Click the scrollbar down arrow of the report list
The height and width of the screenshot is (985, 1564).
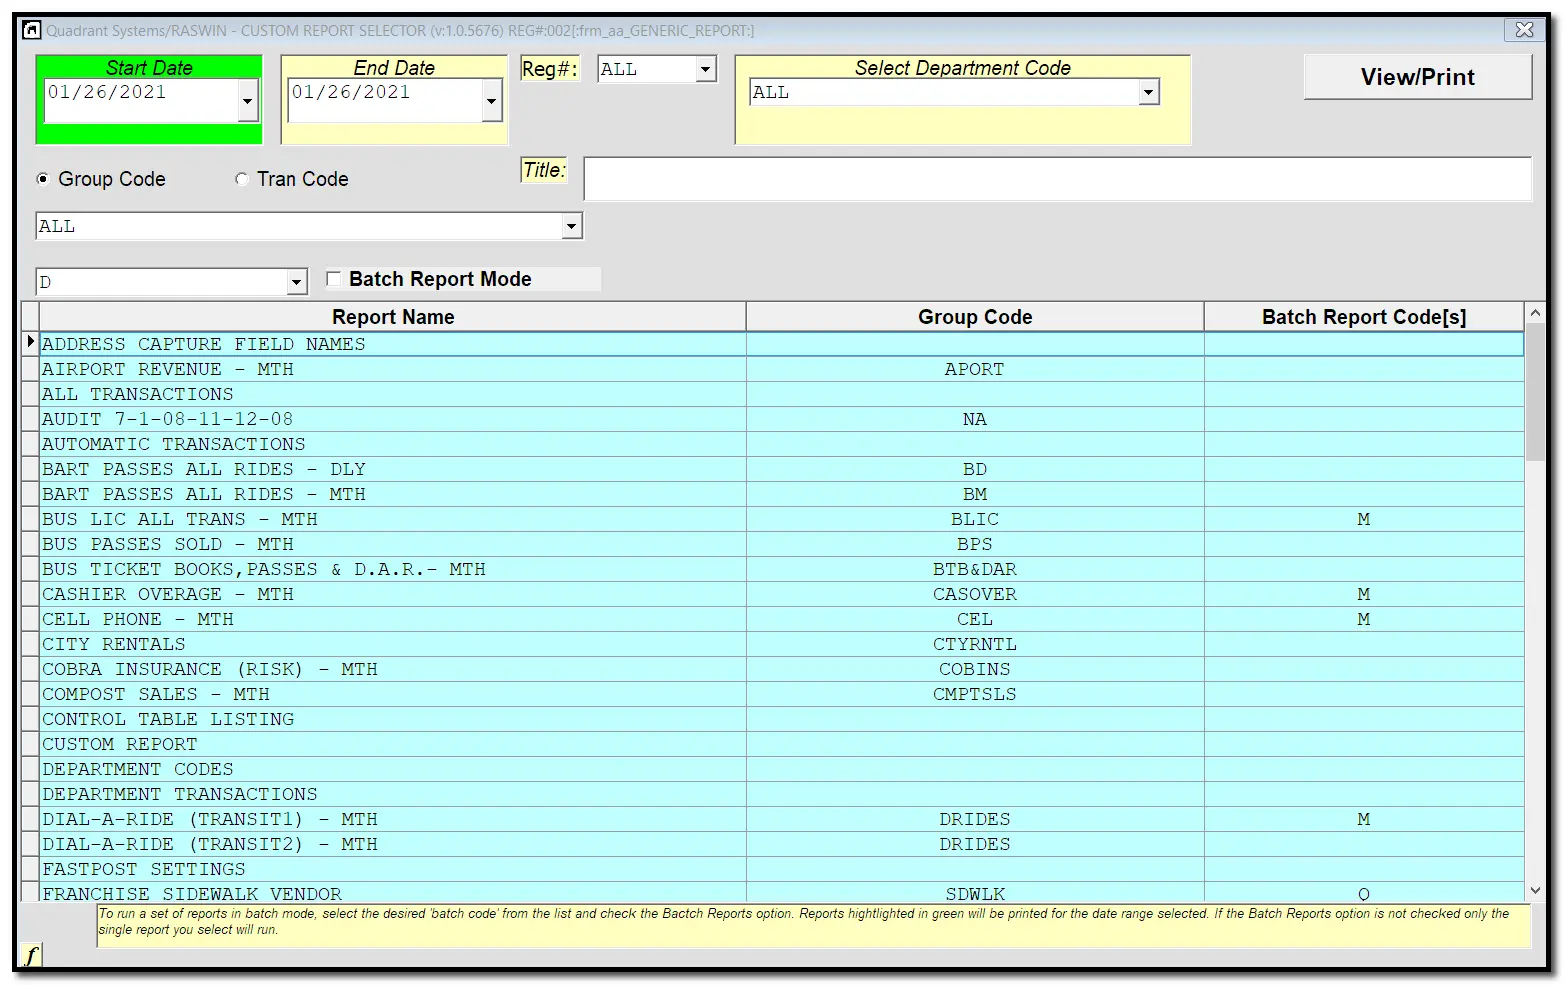1535,890
